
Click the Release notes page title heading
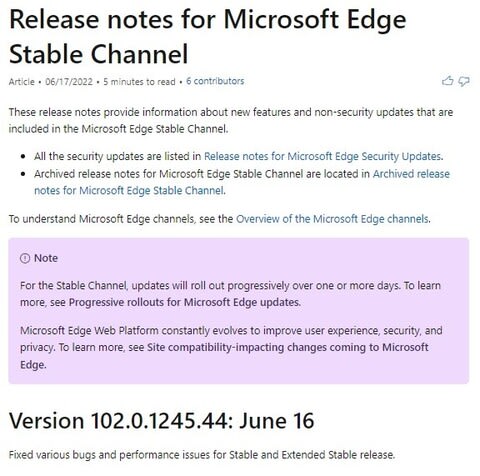pyautogui.click(x=208, y=36)
